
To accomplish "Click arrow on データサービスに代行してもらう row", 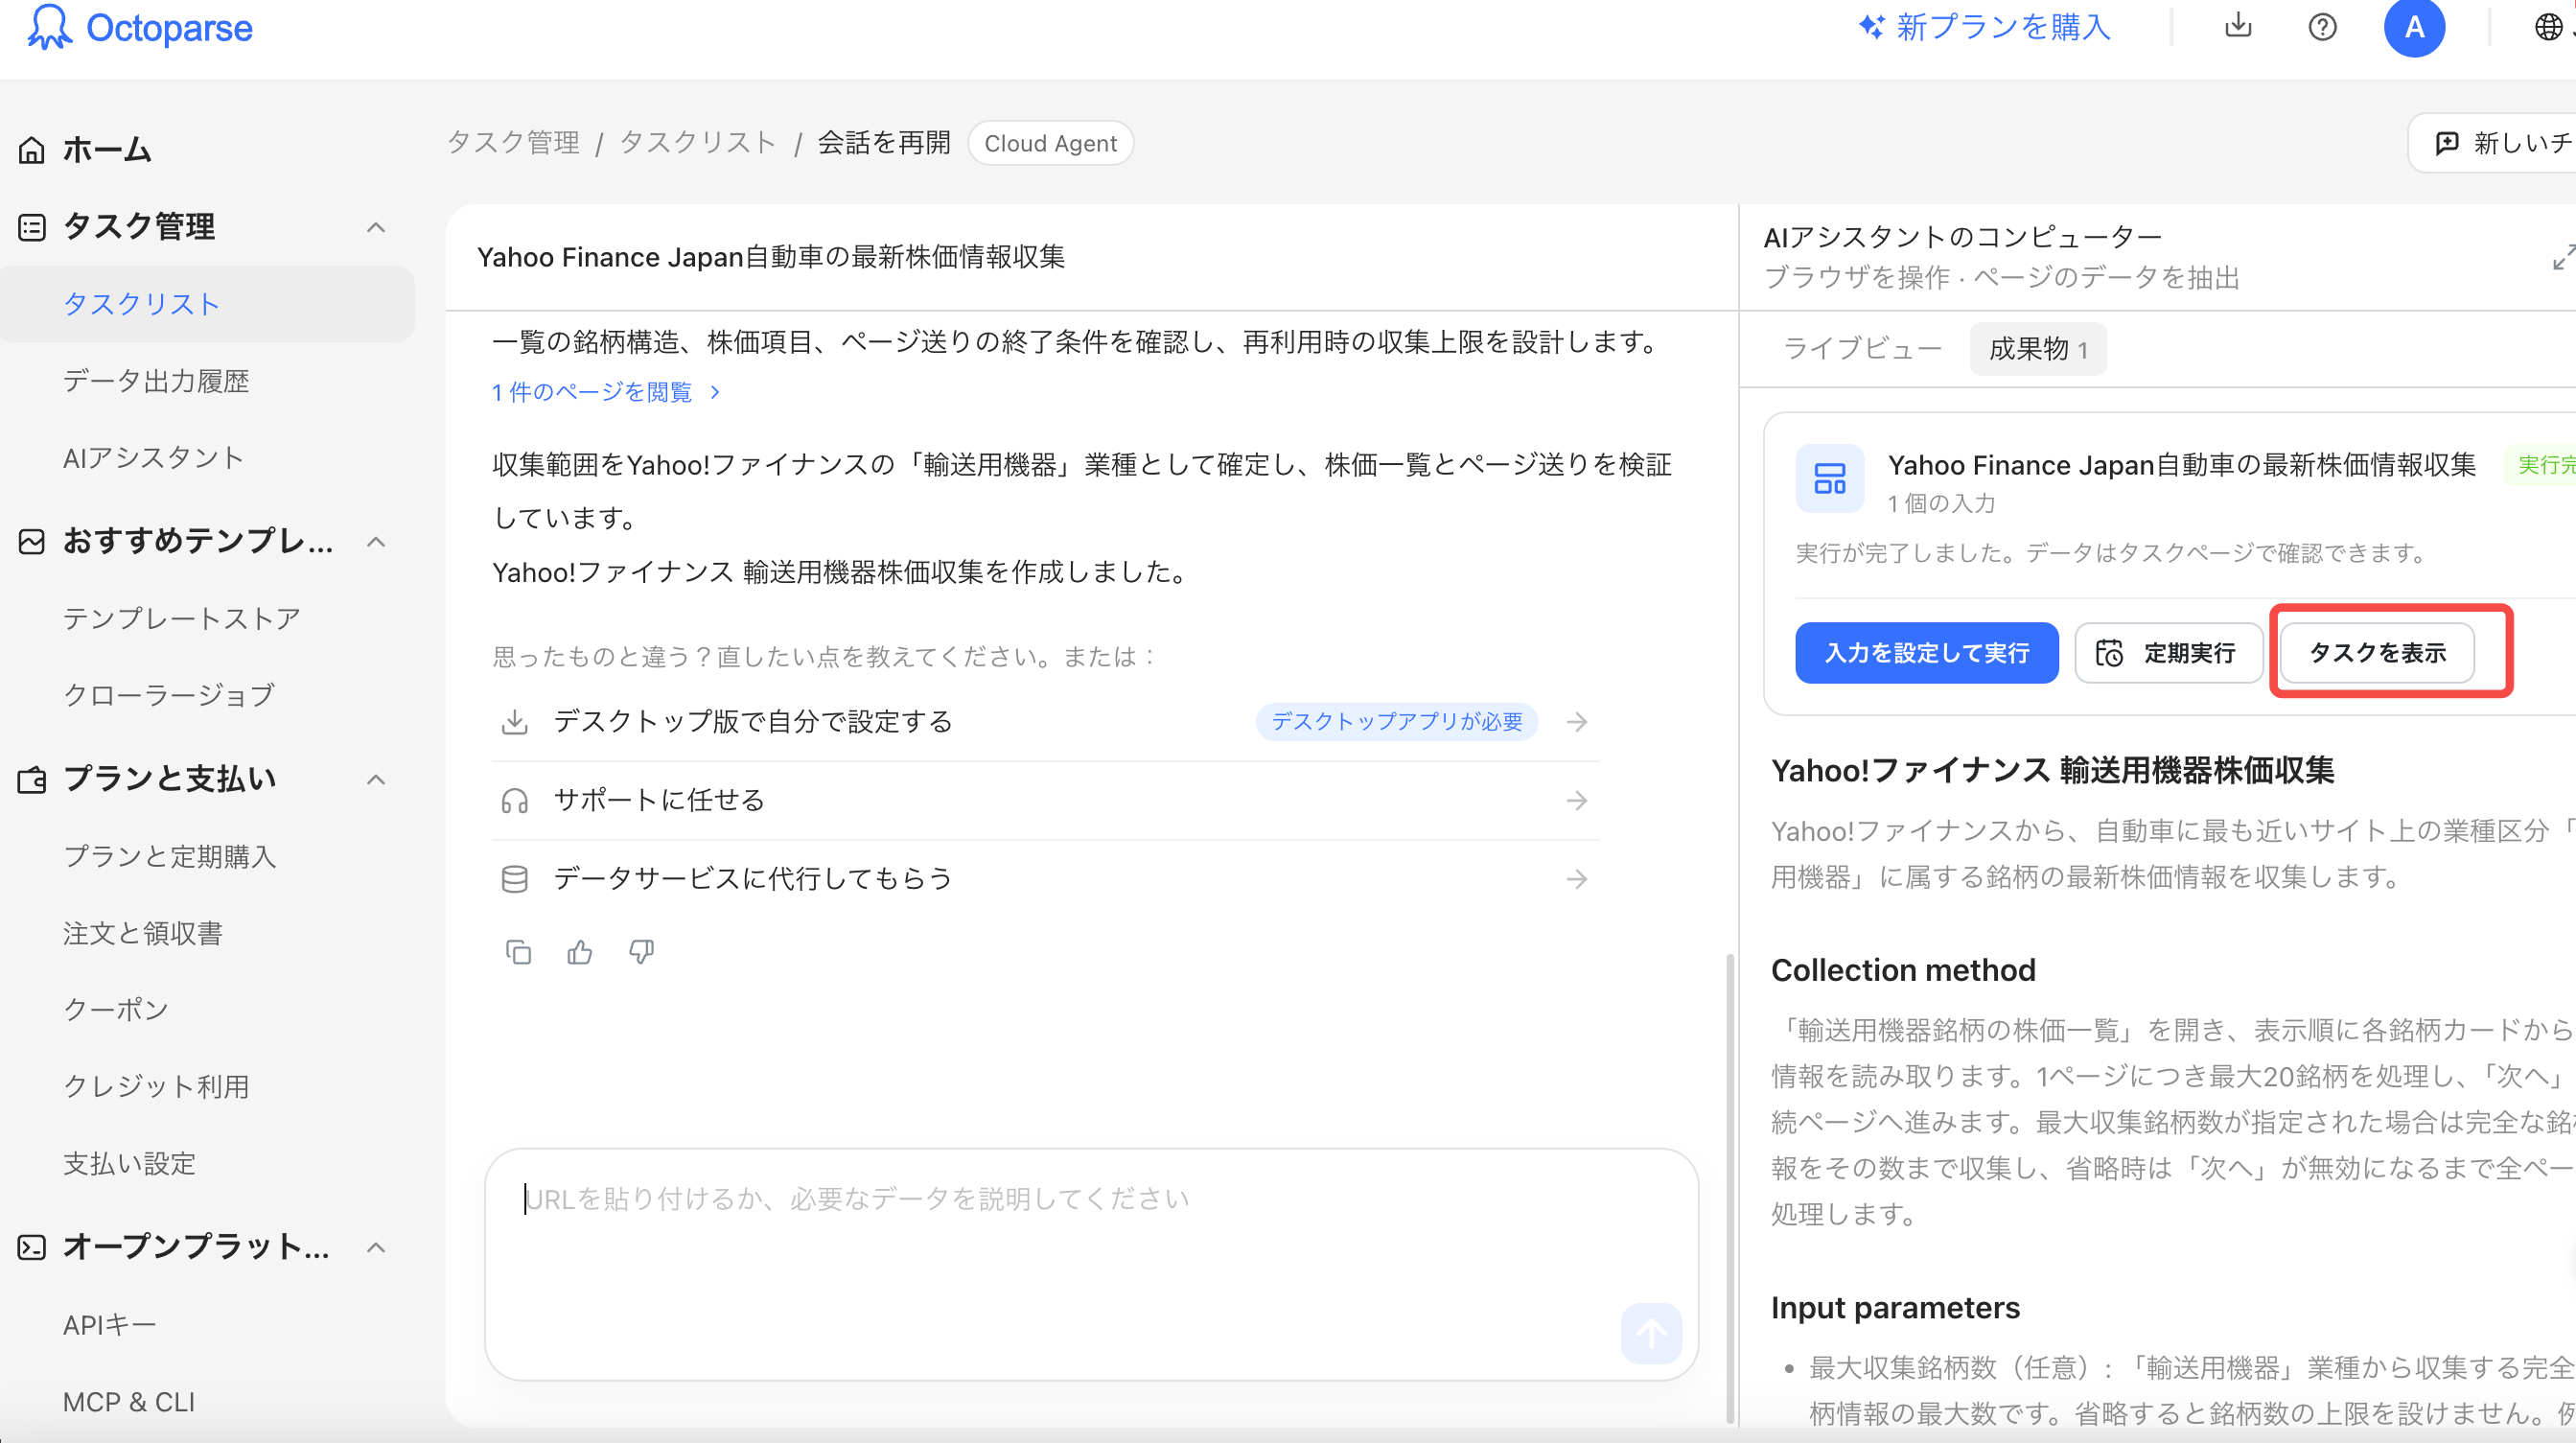I will coord(1577,879).
